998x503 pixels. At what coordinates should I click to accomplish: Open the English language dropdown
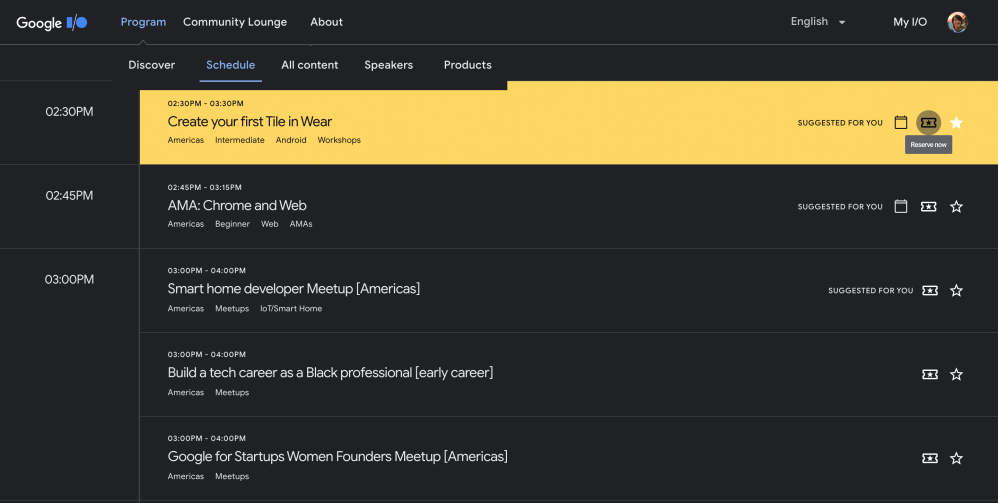click(x=817, y=22)
